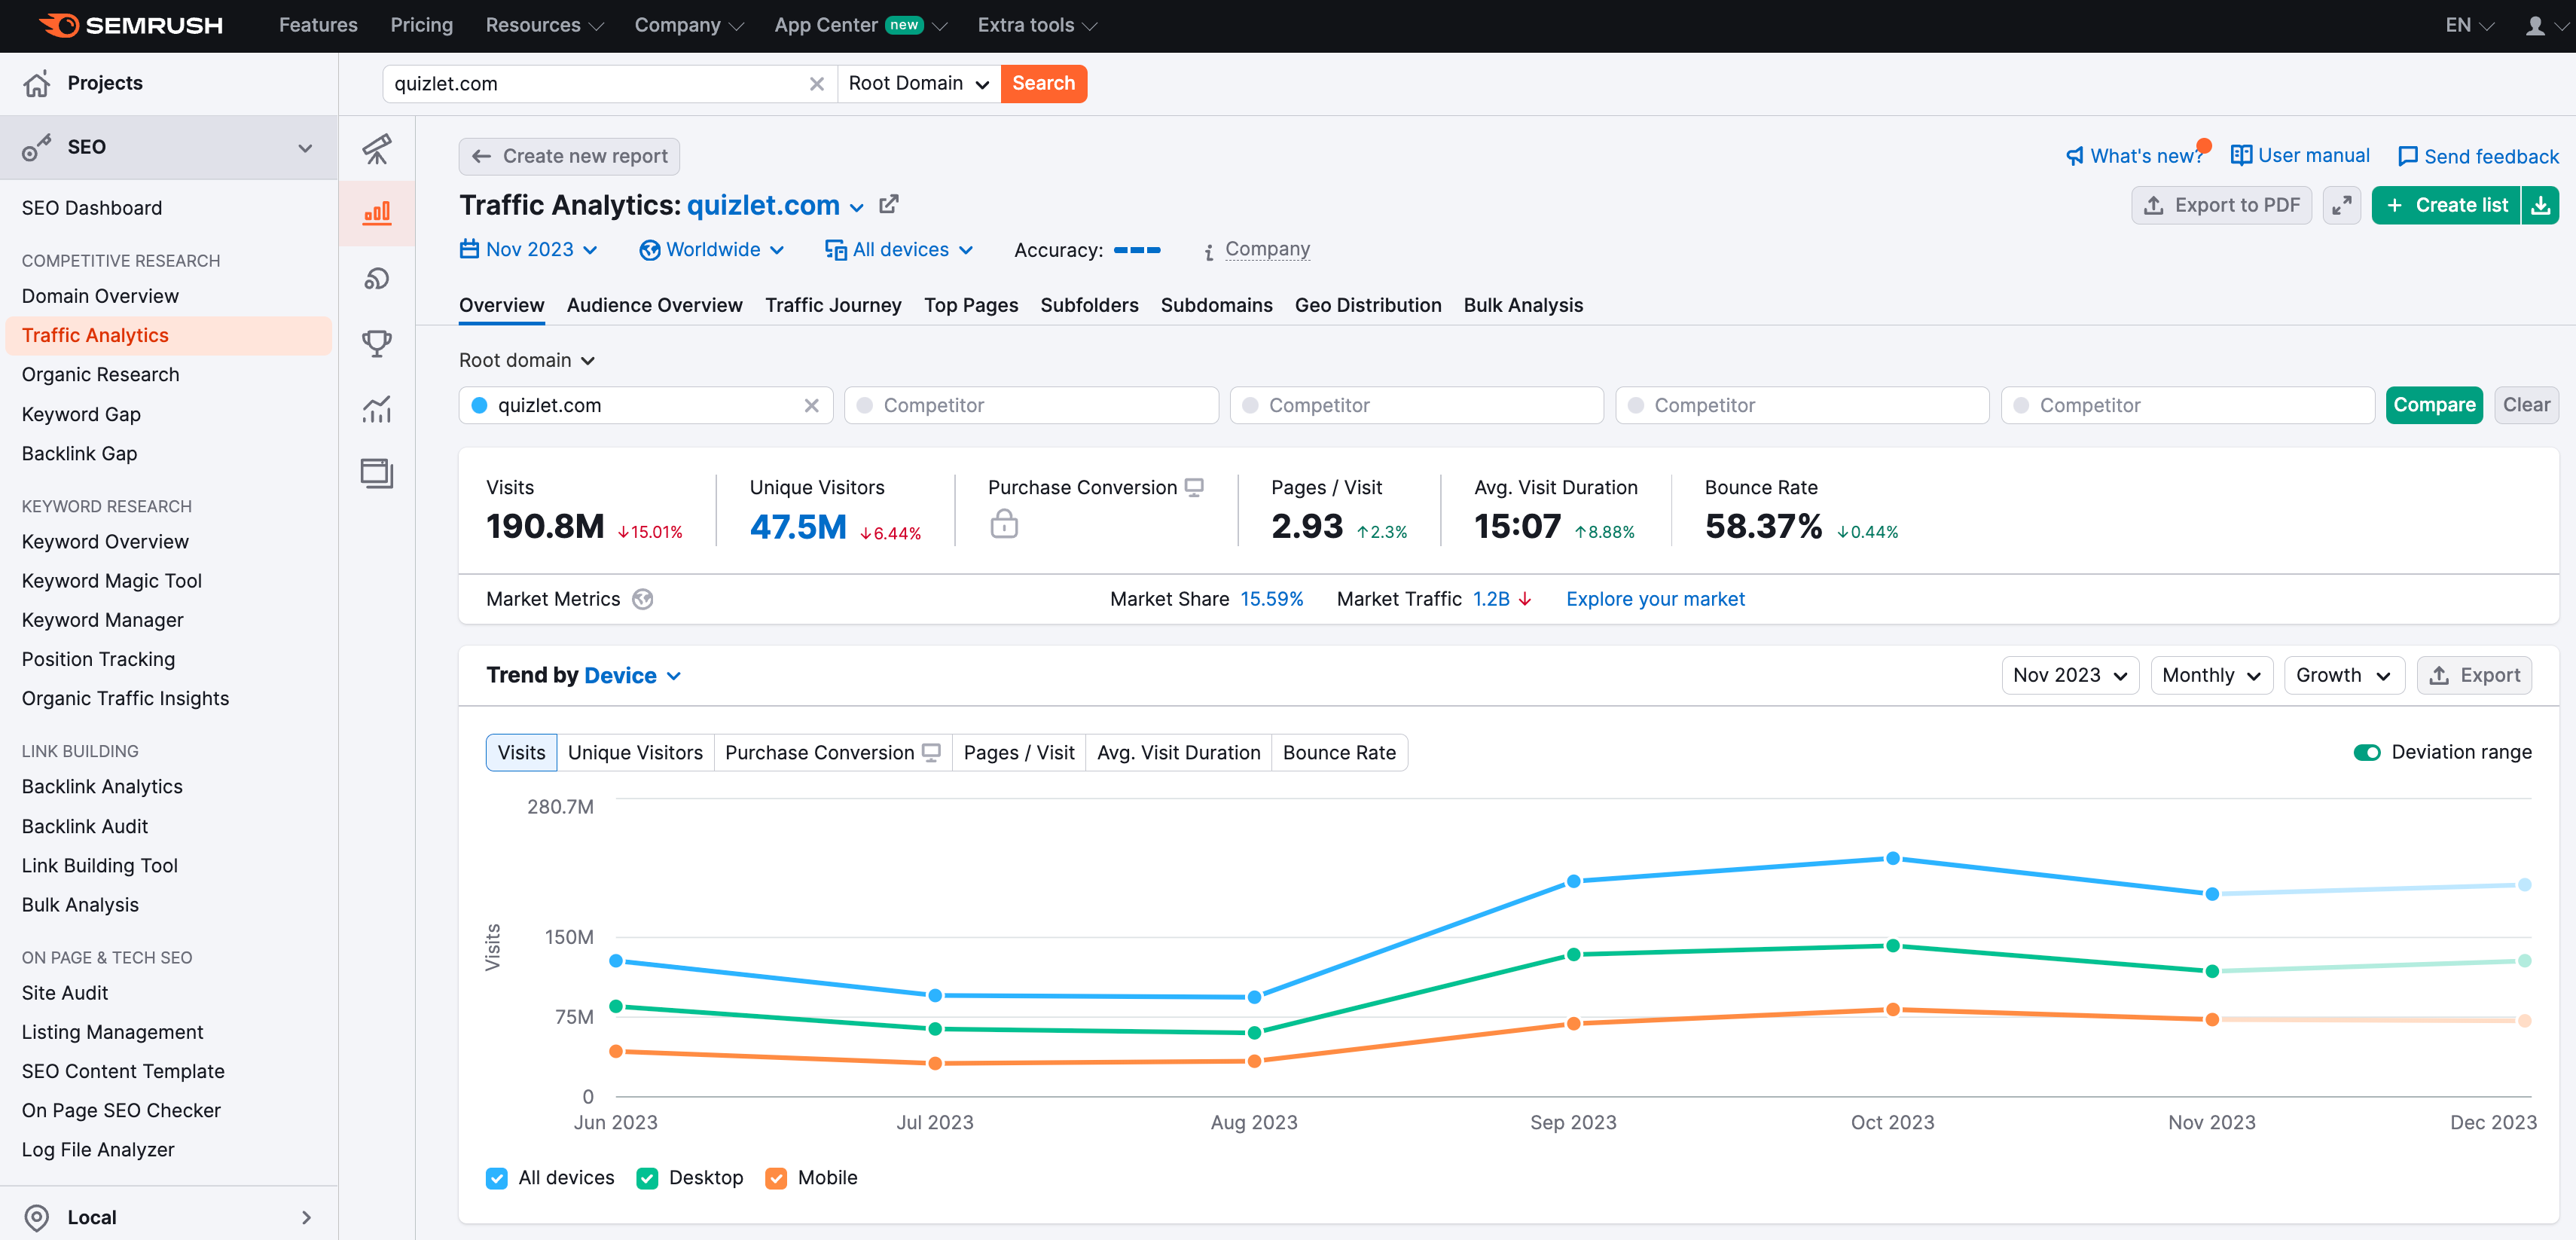Screen dimensions: 2576x1240
Task: Click the Semrush logo
Action: click(130, 25)
